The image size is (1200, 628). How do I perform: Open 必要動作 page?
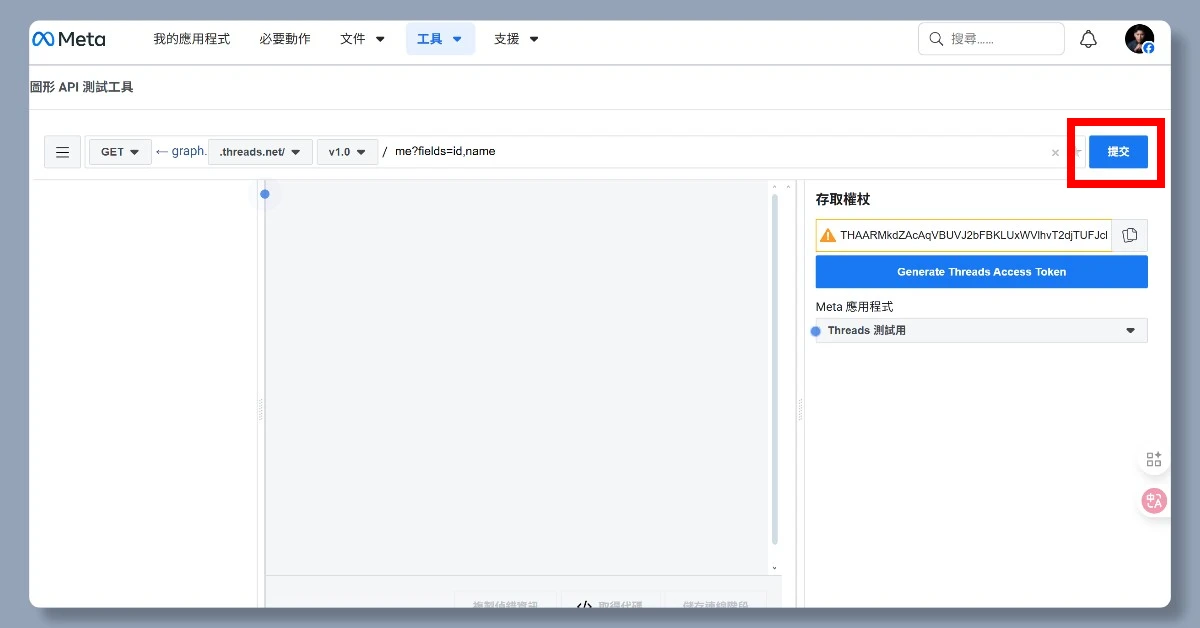point(284,39)
